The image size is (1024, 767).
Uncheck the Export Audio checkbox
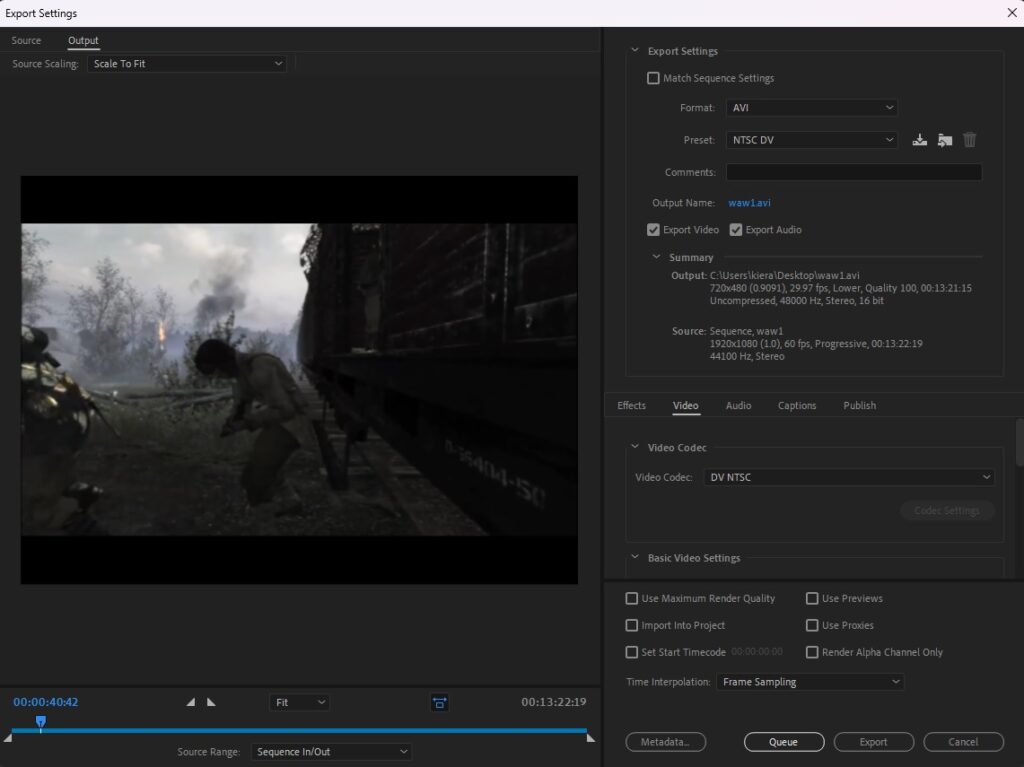click(736, 230)
